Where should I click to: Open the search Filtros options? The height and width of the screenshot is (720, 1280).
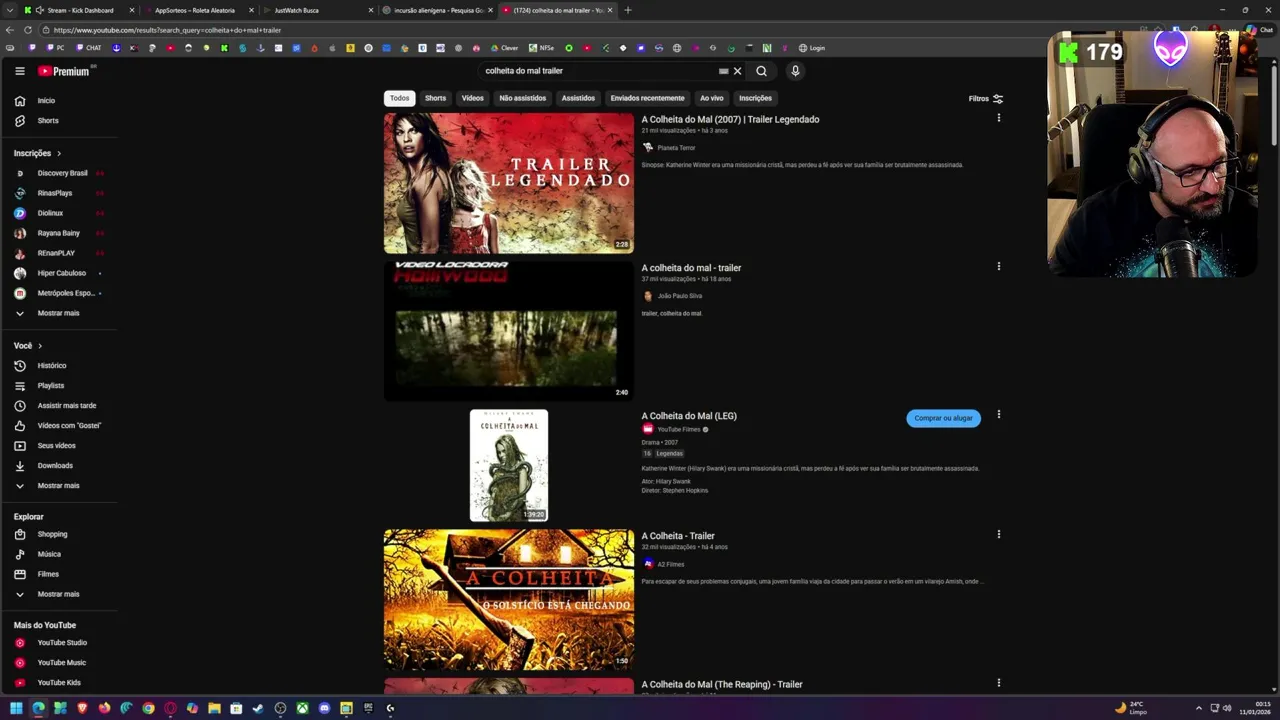(986, 98)
